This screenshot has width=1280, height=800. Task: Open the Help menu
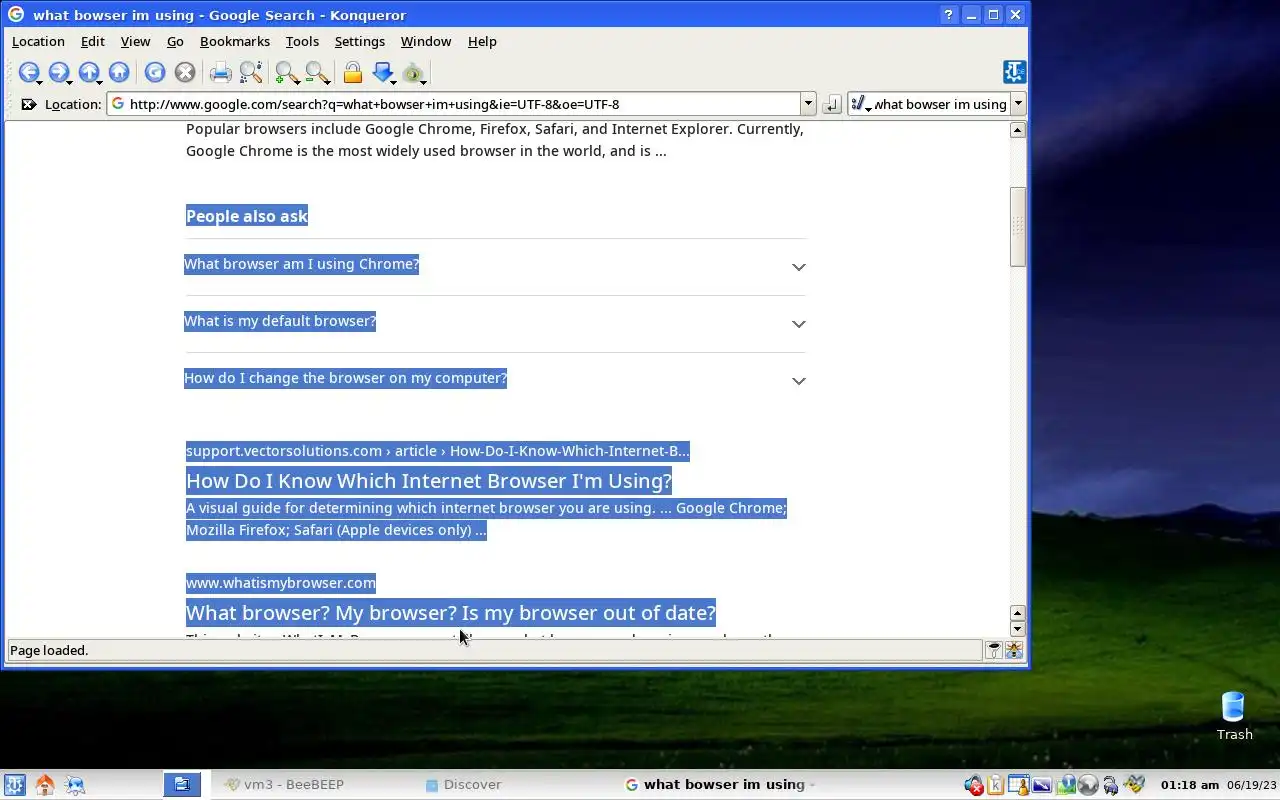[482, 41]
